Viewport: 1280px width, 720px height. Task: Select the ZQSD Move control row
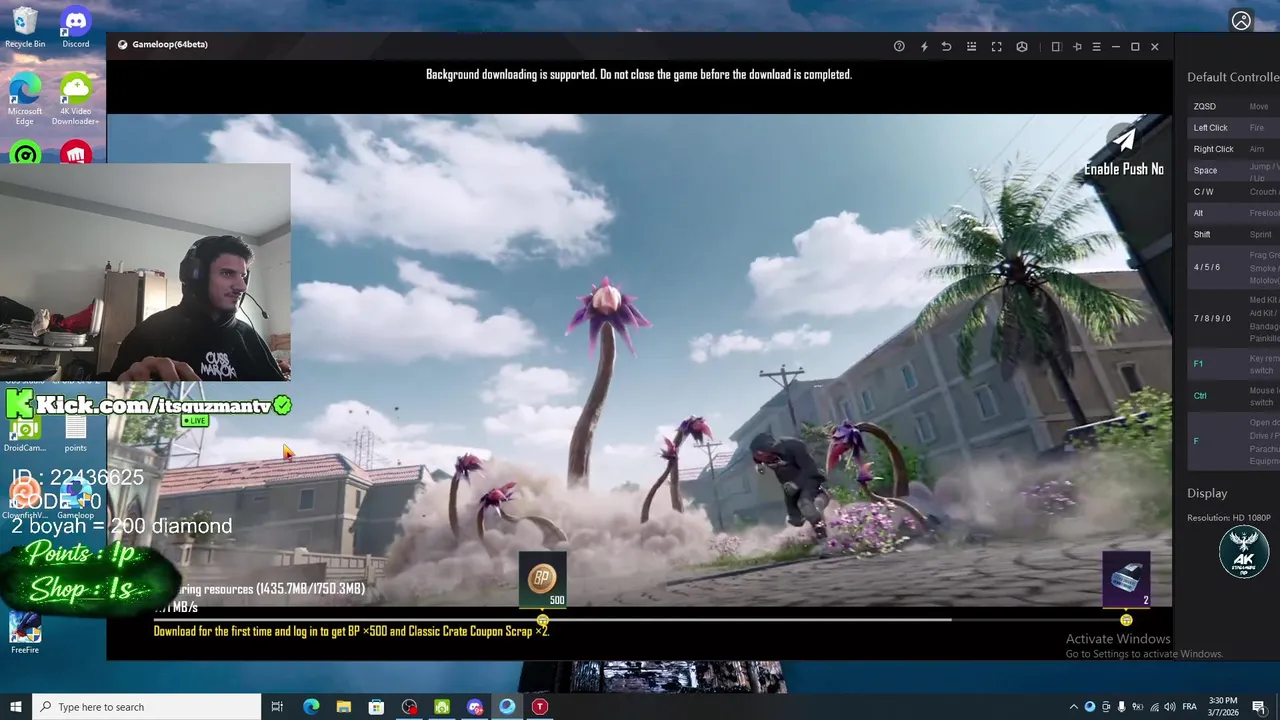pos(1234,106)
